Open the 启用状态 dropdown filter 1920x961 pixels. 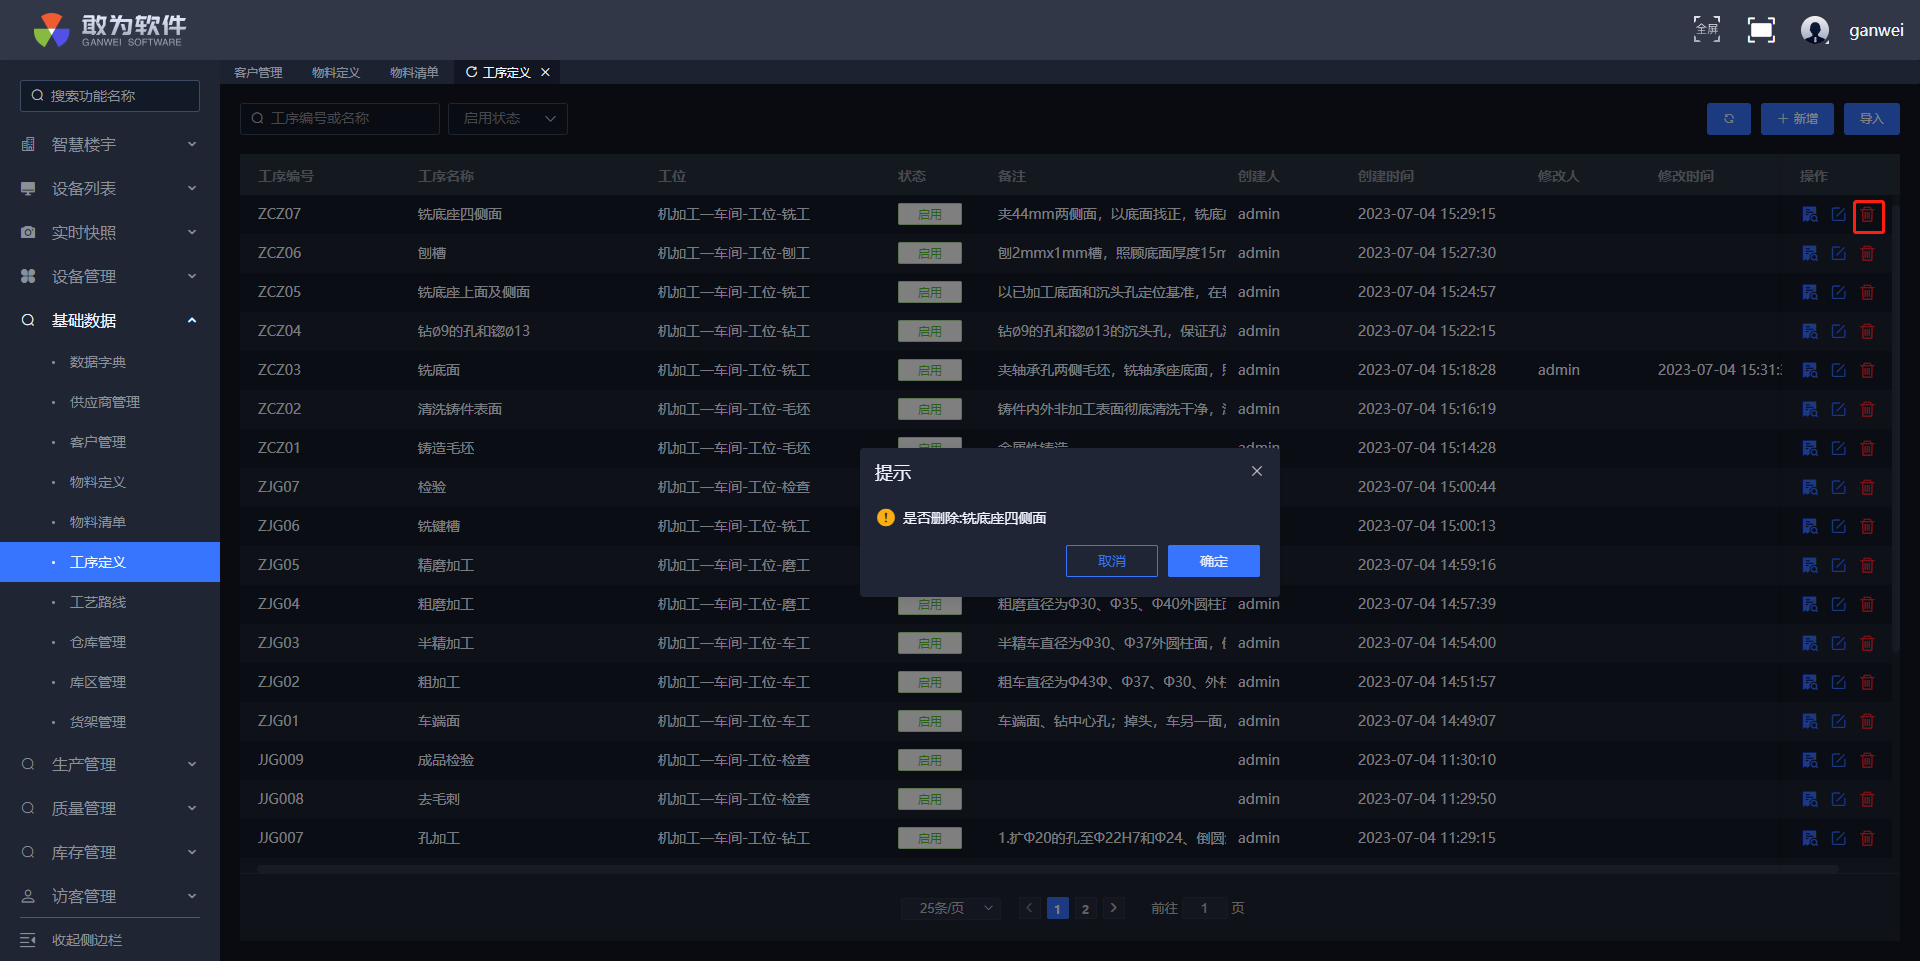pyautogui.click(x=508, y=119)
